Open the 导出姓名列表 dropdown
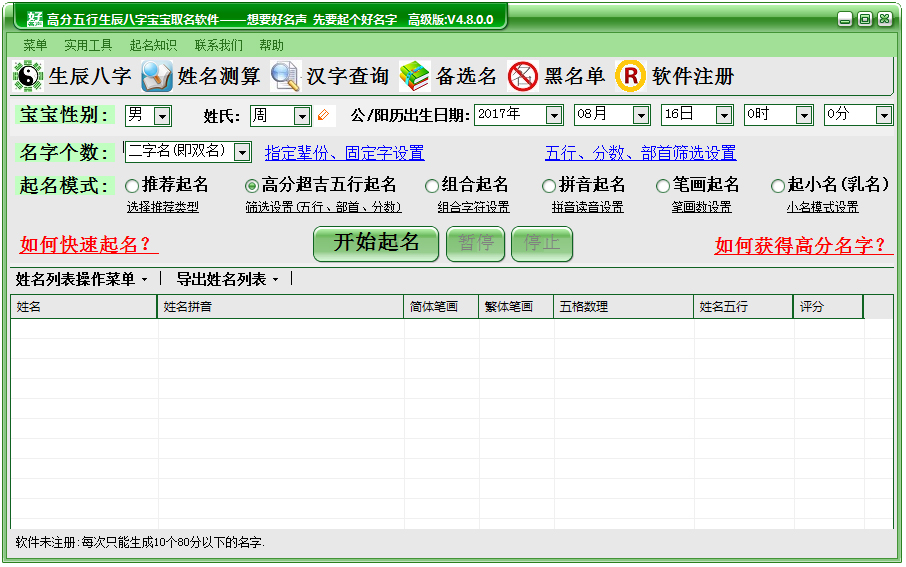This screenshot has width=906, height=567. click(228, 279)
